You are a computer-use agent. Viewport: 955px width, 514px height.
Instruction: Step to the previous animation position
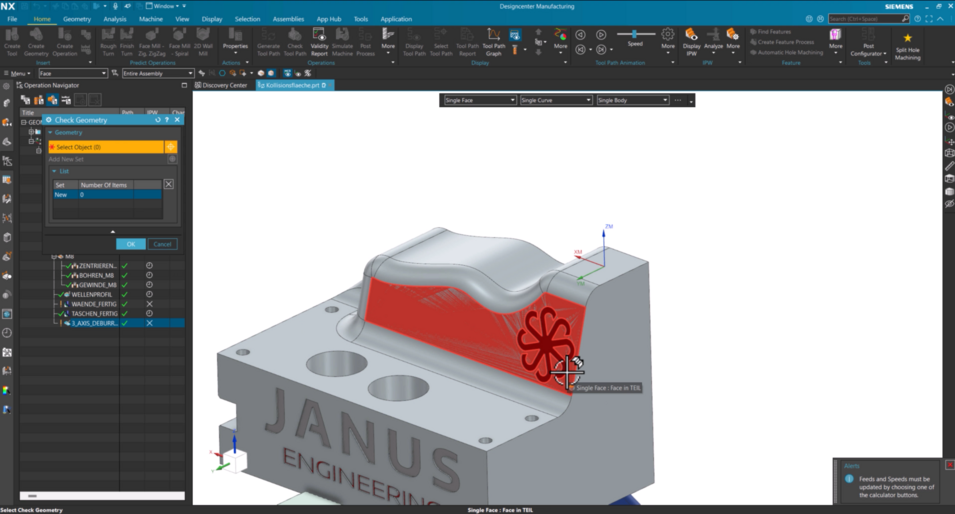tap(580, 49)
